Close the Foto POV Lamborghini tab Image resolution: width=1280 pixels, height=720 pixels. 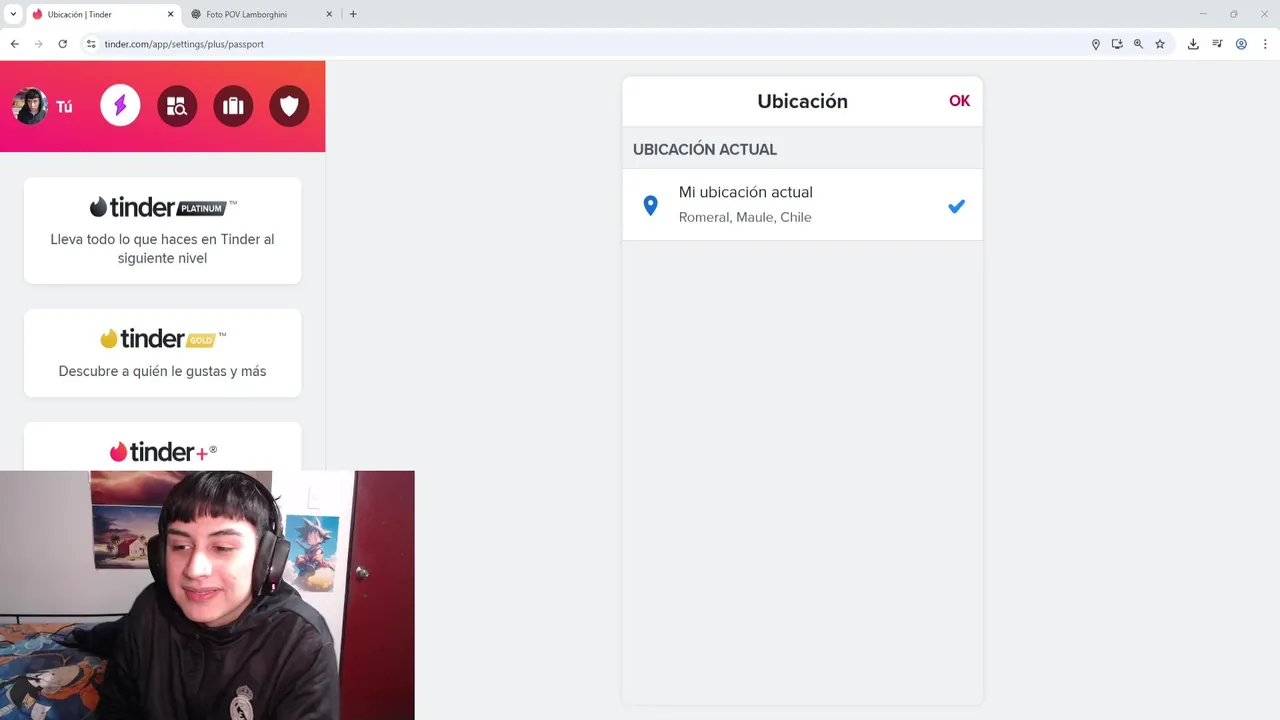point(329,14)
